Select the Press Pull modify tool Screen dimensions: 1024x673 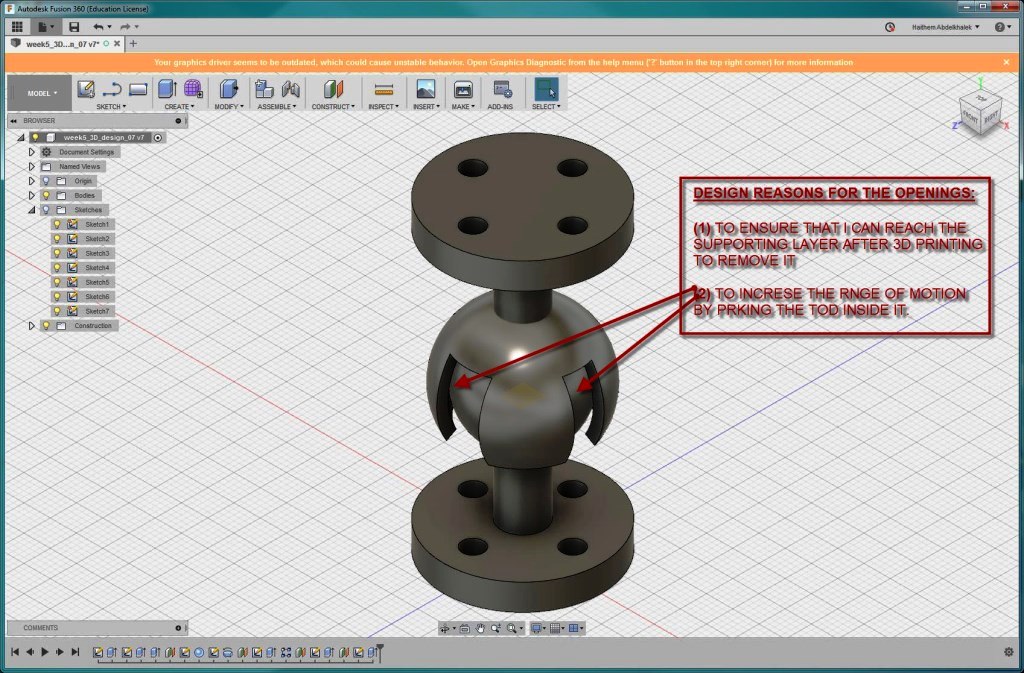229,89
